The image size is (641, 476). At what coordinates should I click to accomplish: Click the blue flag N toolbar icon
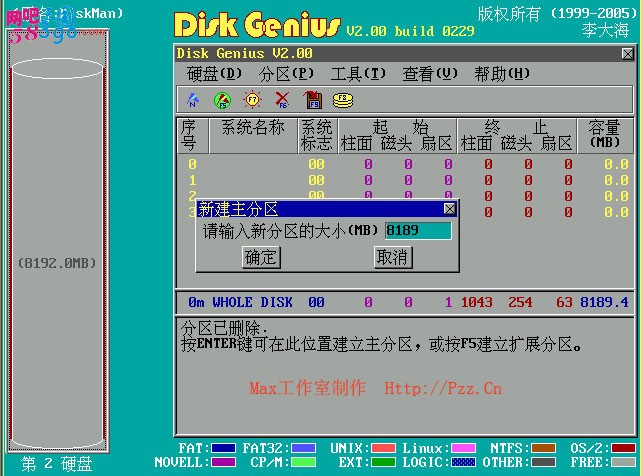click(193, 100)
